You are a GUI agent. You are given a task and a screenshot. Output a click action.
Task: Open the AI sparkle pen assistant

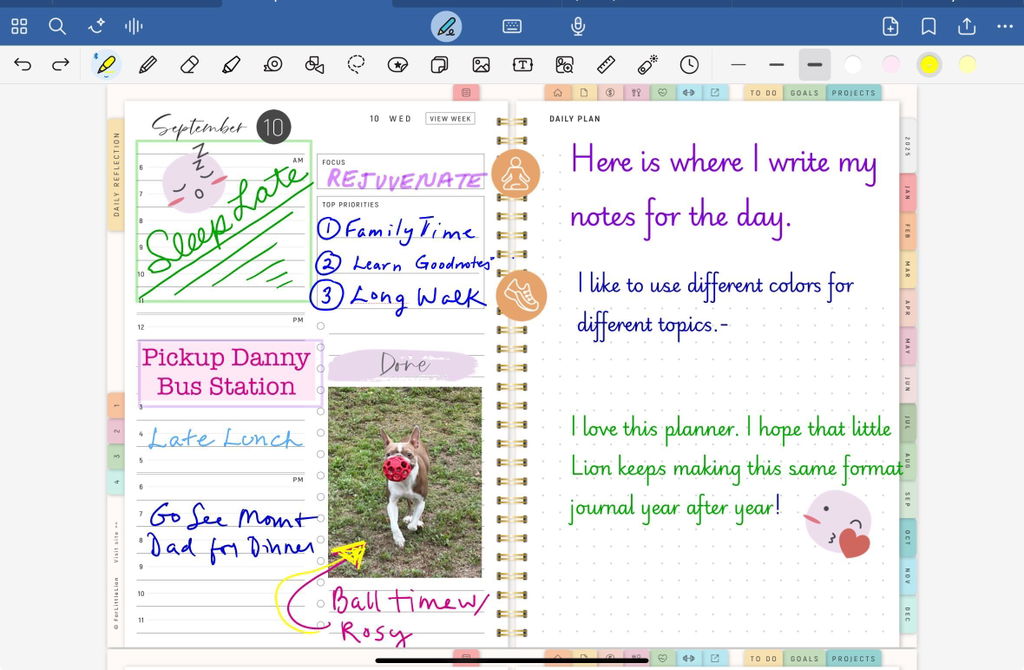click(x=97, y=26)
